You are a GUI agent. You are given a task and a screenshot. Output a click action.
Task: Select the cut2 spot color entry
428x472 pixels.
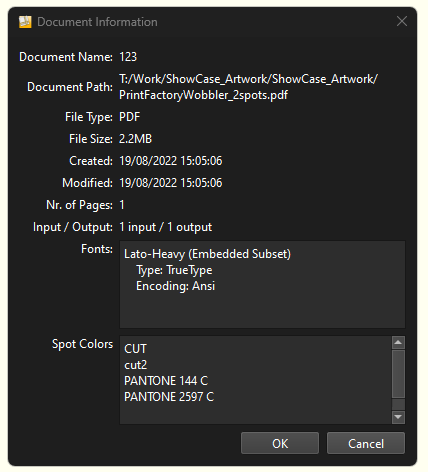coord(135,365)
